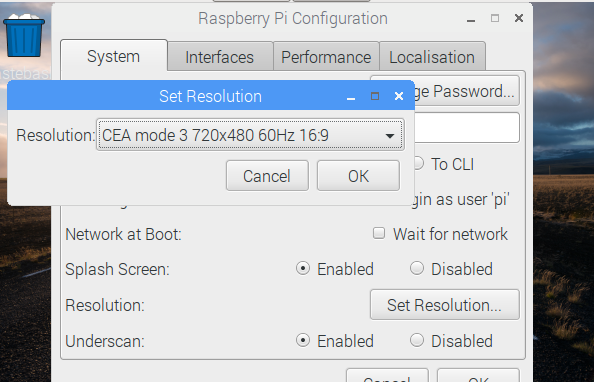The height and width of the screenshot is (382, 594).
Task: Close the Set Resolution dialog
Action: (399, 96)
